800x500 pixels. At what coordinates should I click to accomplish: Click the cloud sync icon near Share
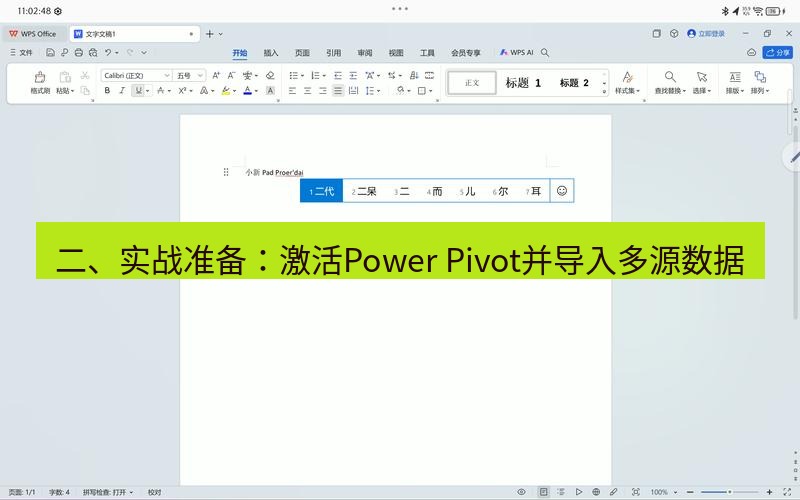pyautogui.click(x=752, y=52)
